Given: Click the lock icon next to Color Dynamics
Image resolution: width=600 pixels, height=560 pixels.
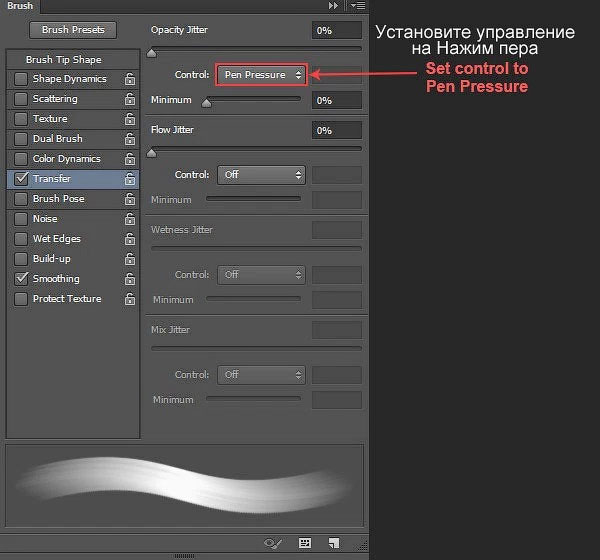Looking at the screenshot, I should click(130, 158).
